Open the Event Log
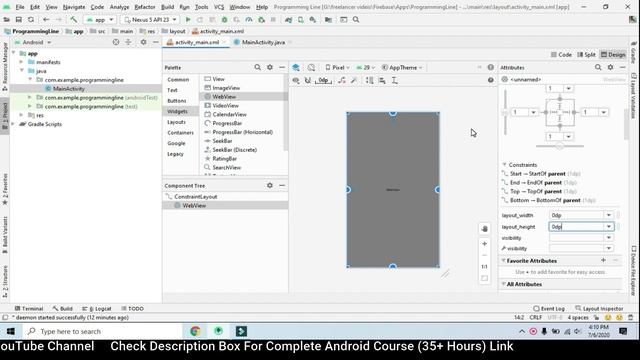 click(549, 309)
